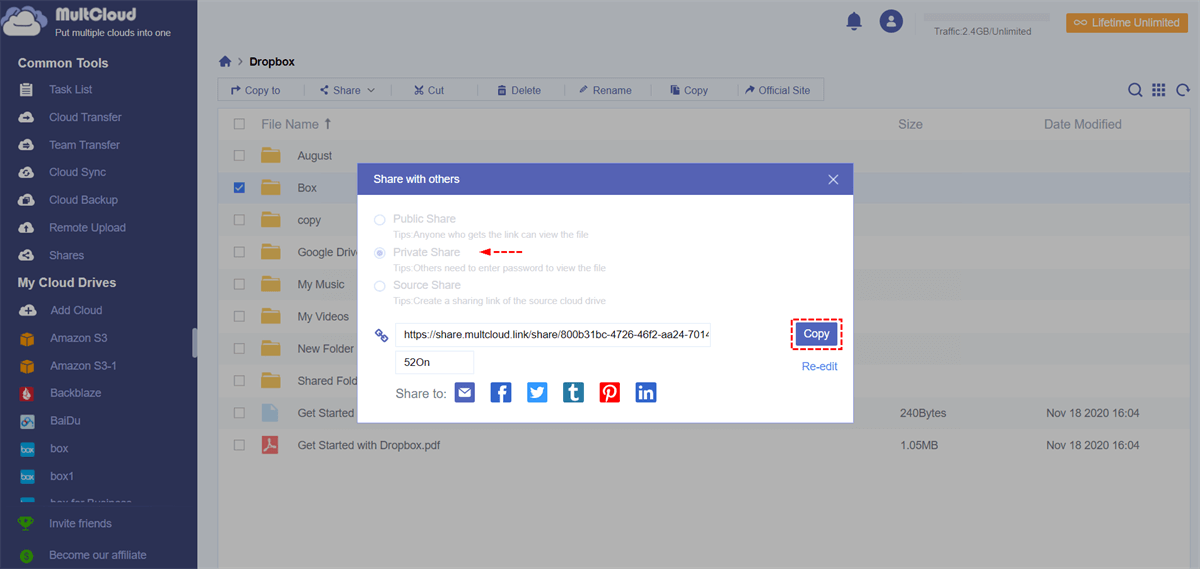Screen dimensions: 1200x569
Task: Uncheck the Box folder checkbox
Action: pyautogui.click(x=239, y=187)
